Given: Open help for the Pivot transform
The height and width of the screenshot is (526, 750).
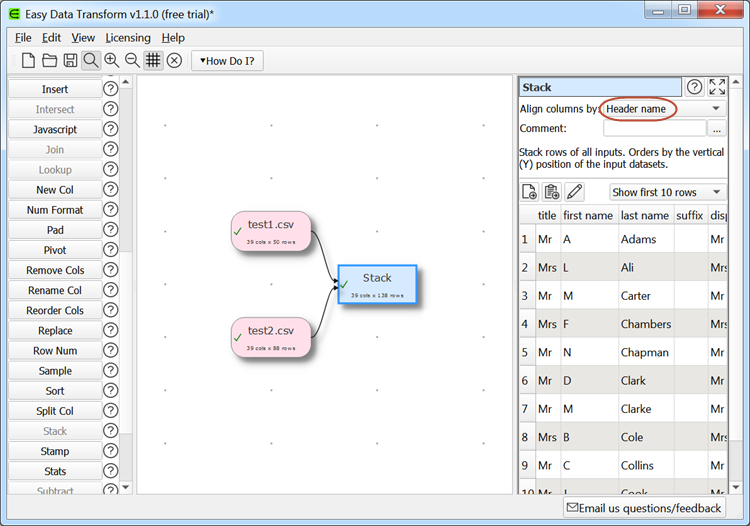Looking at the screenshot, I should 110,250.
